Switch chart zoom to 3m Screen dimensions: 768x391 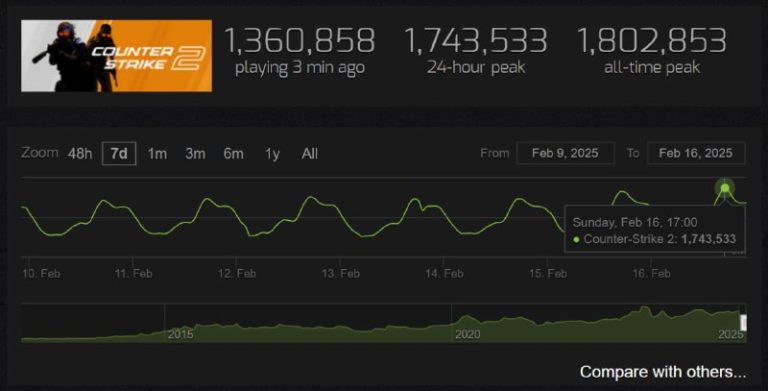[195, 154]
